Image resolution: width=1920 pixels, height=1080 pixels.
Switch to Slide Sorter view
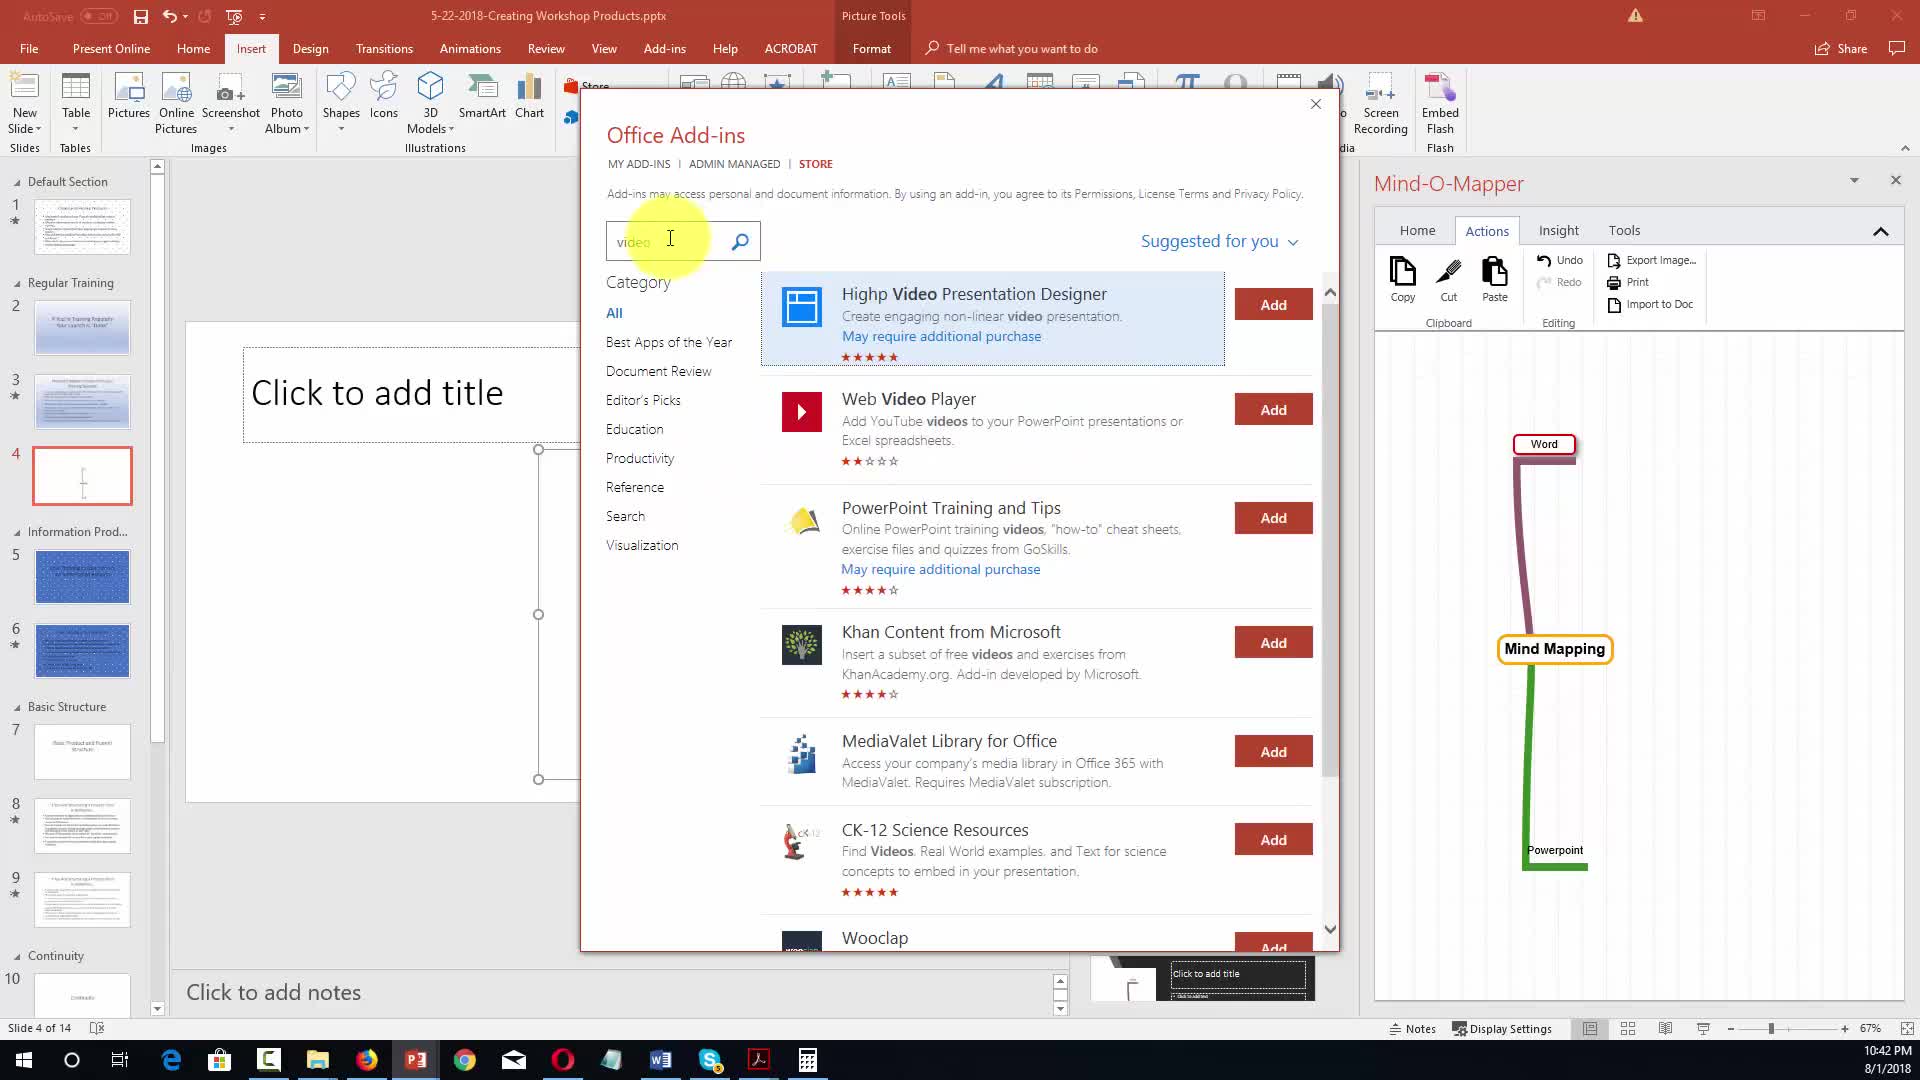point(1627,1028)
